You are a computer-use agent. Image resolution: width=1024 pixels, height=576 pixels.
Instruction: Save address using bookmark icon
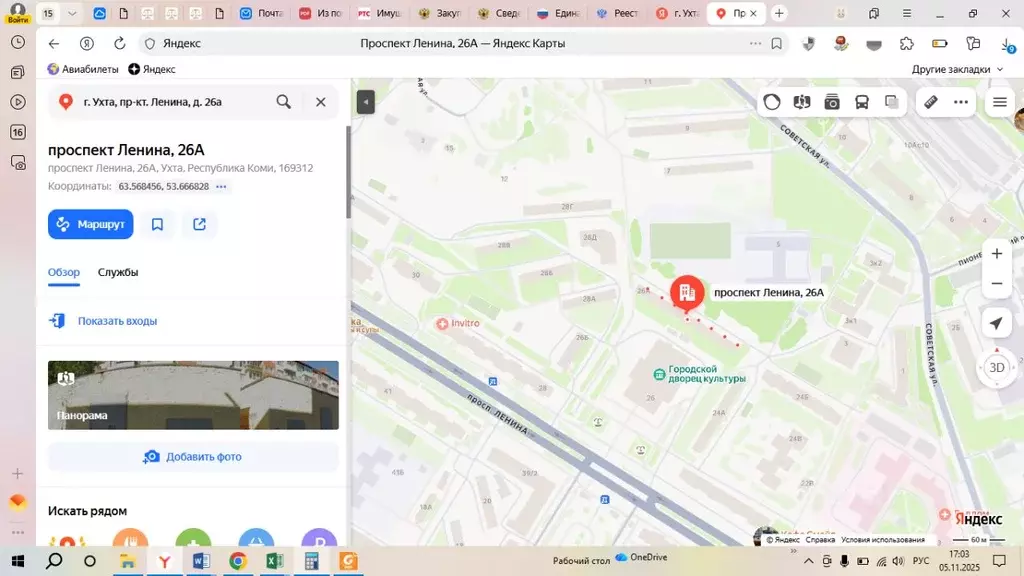click(157, 224)
